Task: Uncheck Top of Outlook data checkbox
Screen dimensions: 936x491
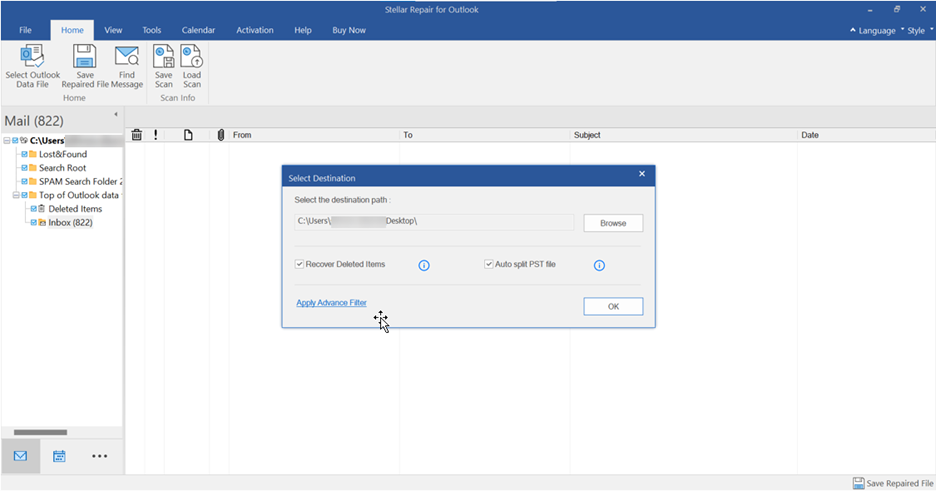Action: pyautogui.click(x=24, y=195)
